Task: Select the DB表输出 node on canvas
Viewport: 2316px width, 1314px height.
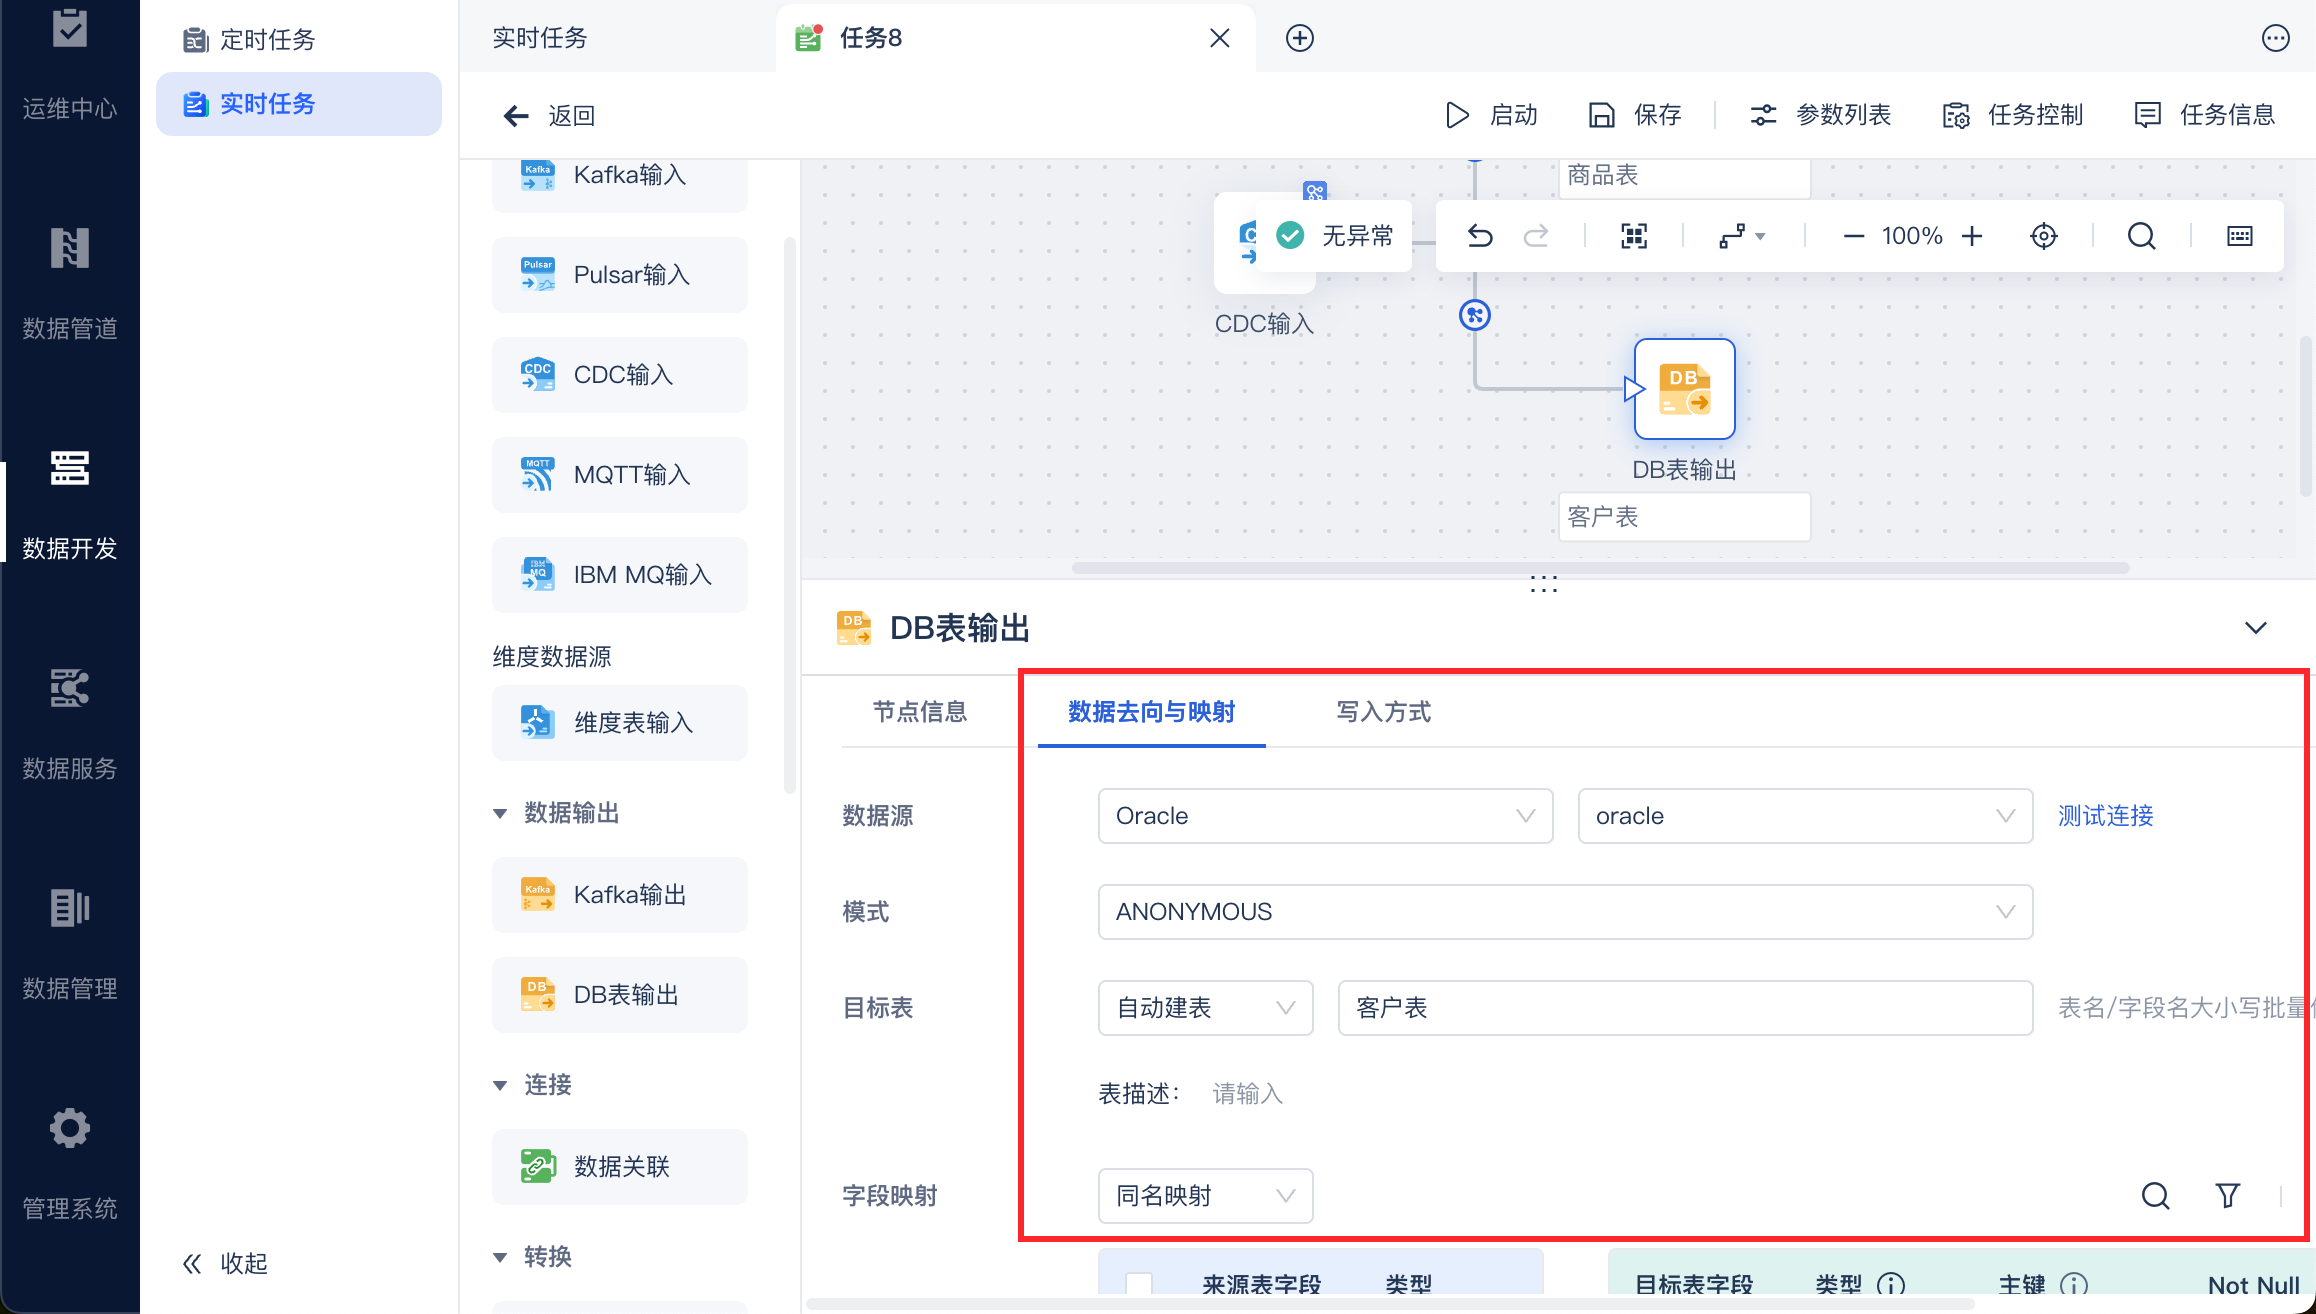Action: (x=1684, y=389)
